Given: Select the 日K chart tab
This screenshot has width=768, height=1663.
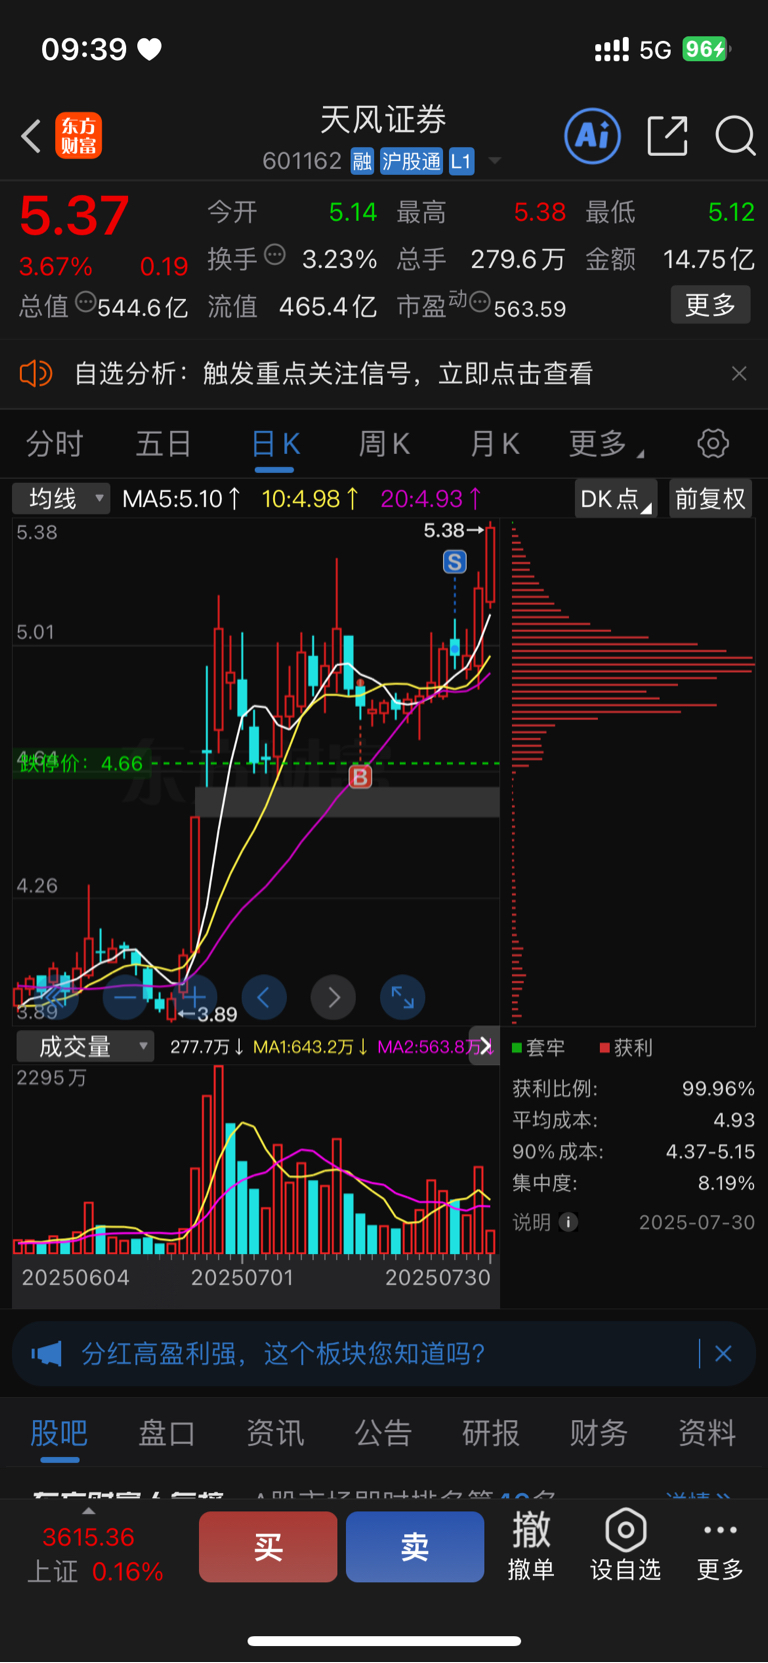Looking at the screenshot, I should point(275,443).
